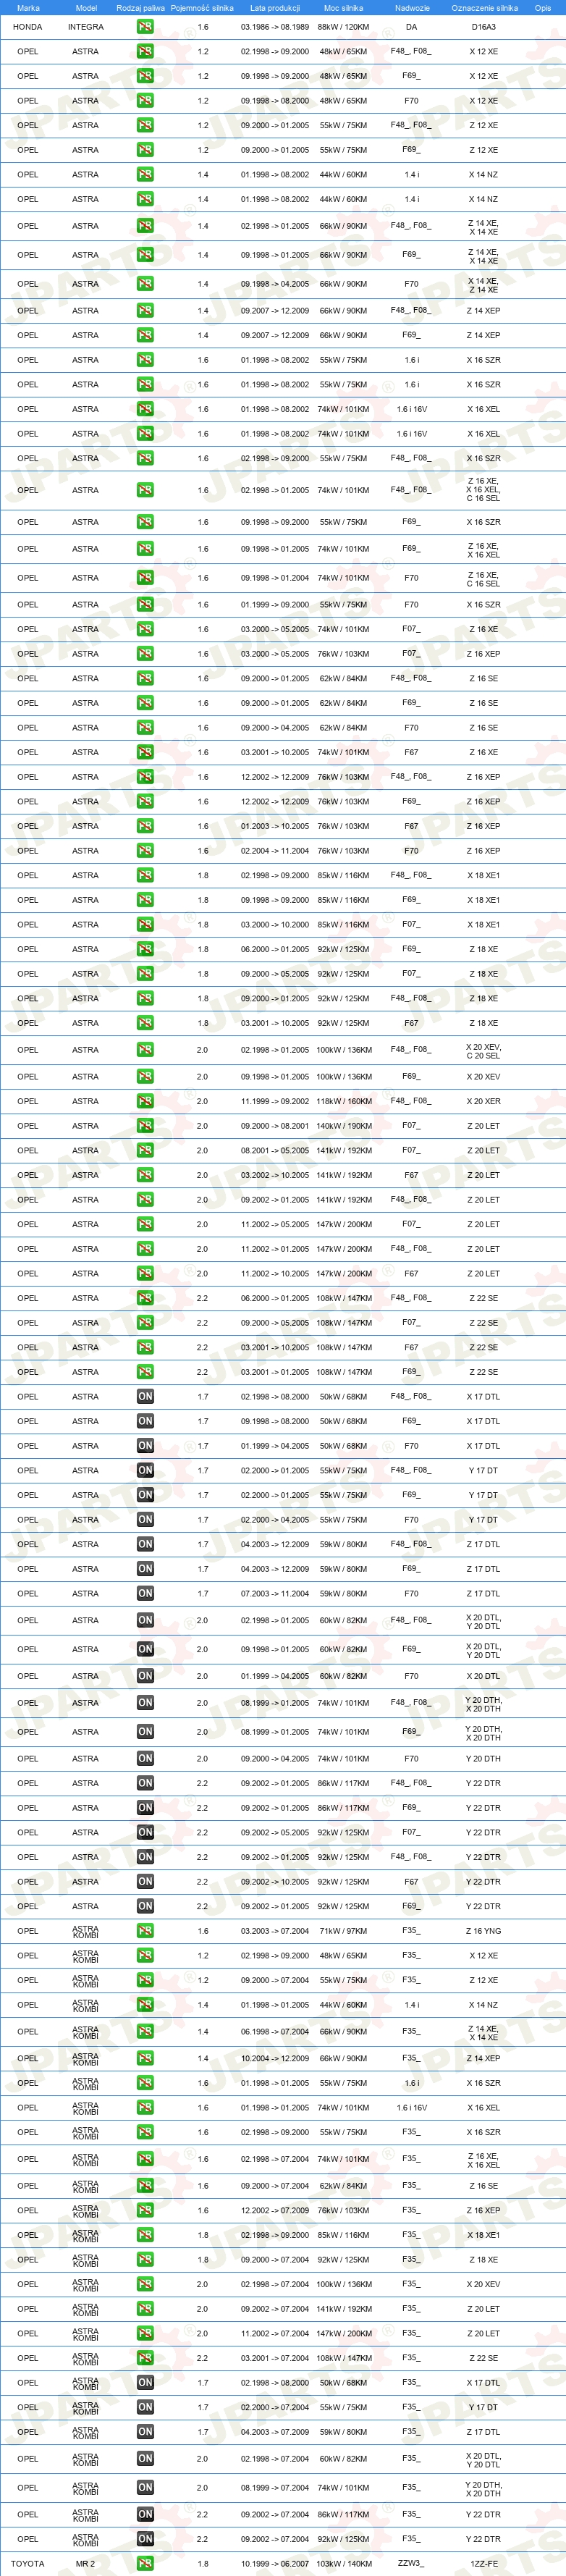Viewport: 566px width, 2576px height.
Task: Select production years 03.2003 -> 07.2004
Action: coord(275,1931)
